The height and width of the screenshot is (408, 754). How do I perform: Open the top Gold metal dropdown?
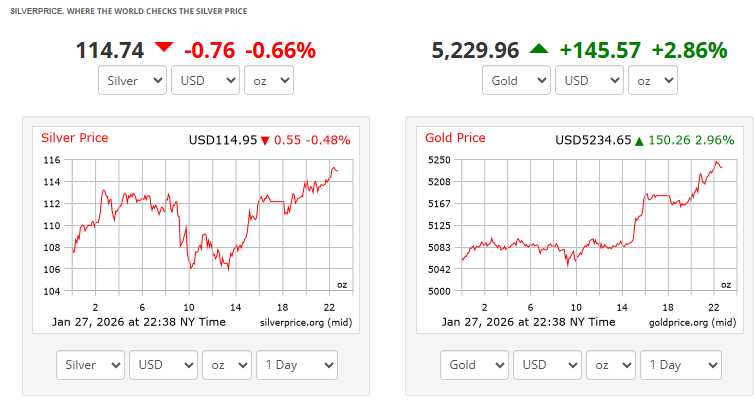pos(516,80)
